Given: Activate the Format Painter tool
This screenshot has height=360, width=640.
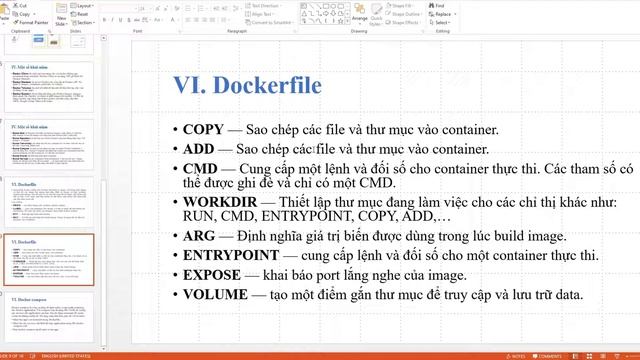Looking at the screenshot, I should click(x=31, y=22).
